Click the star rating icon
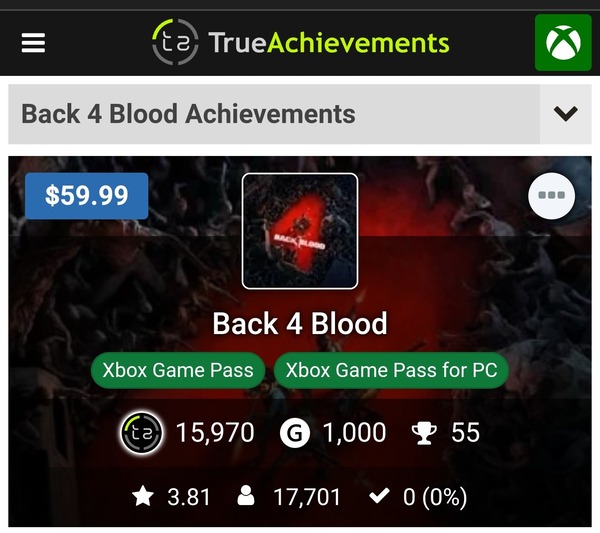The width and height of the screenshot is (600, 533). 143,496
